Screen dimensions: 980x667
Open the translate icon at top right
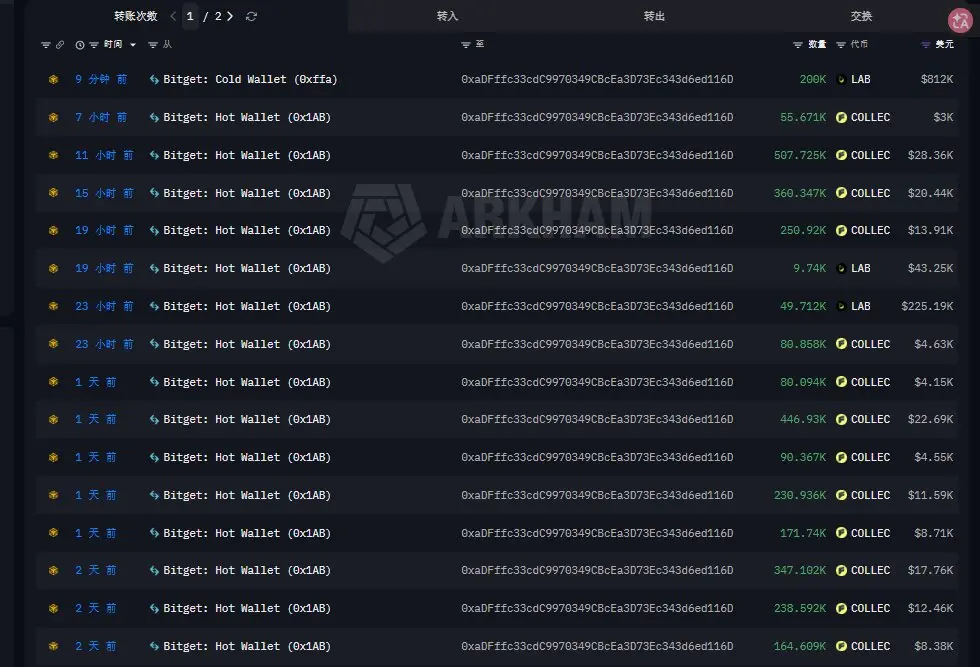pos(961,21)
